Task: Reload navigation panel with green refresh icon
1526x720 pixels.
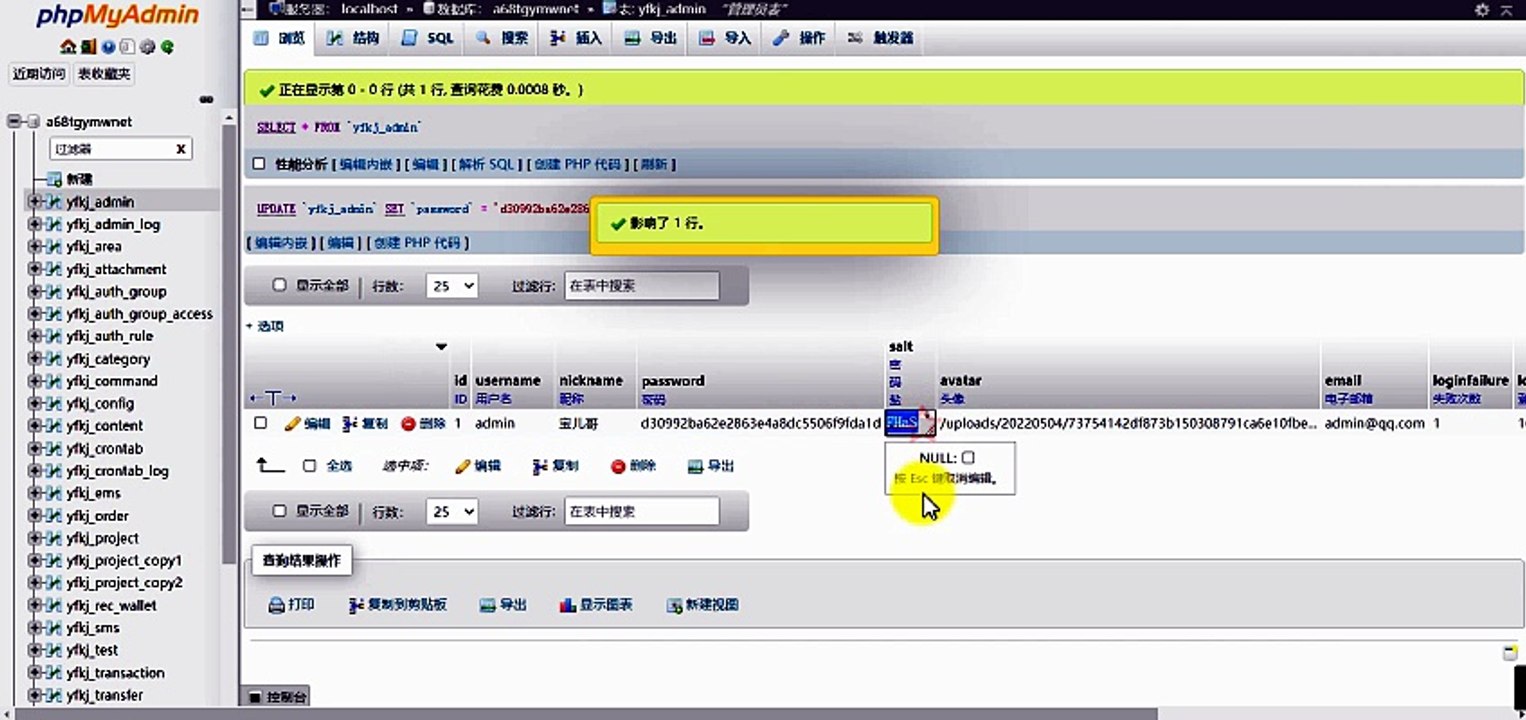Action: [x=167, y=47]
